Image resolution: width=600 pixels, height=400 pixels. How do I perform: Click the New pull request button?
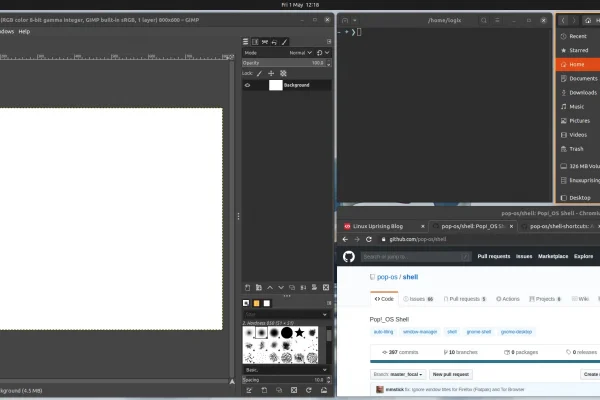451,374
